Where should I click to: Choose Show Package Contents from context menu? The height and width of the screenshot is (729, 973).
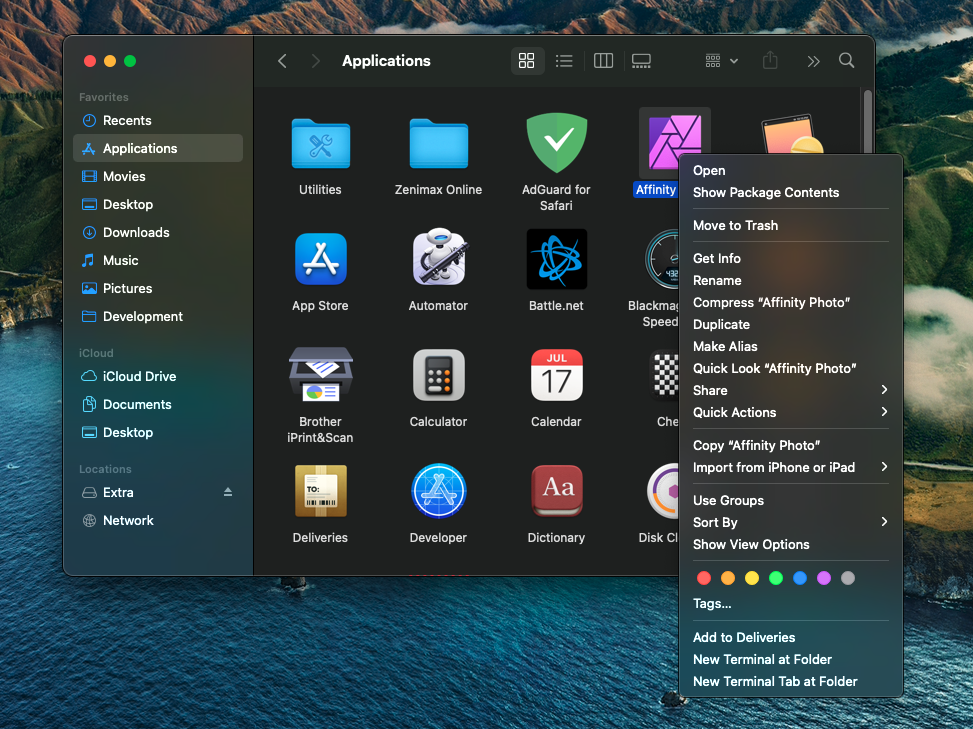(766, 192)
